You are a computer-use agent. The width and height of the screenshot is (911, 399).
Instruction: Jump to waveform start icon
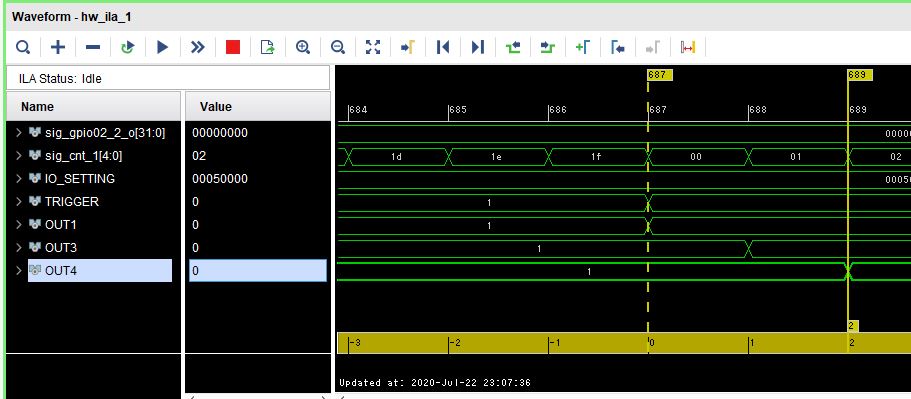click(x=443, y=47)
